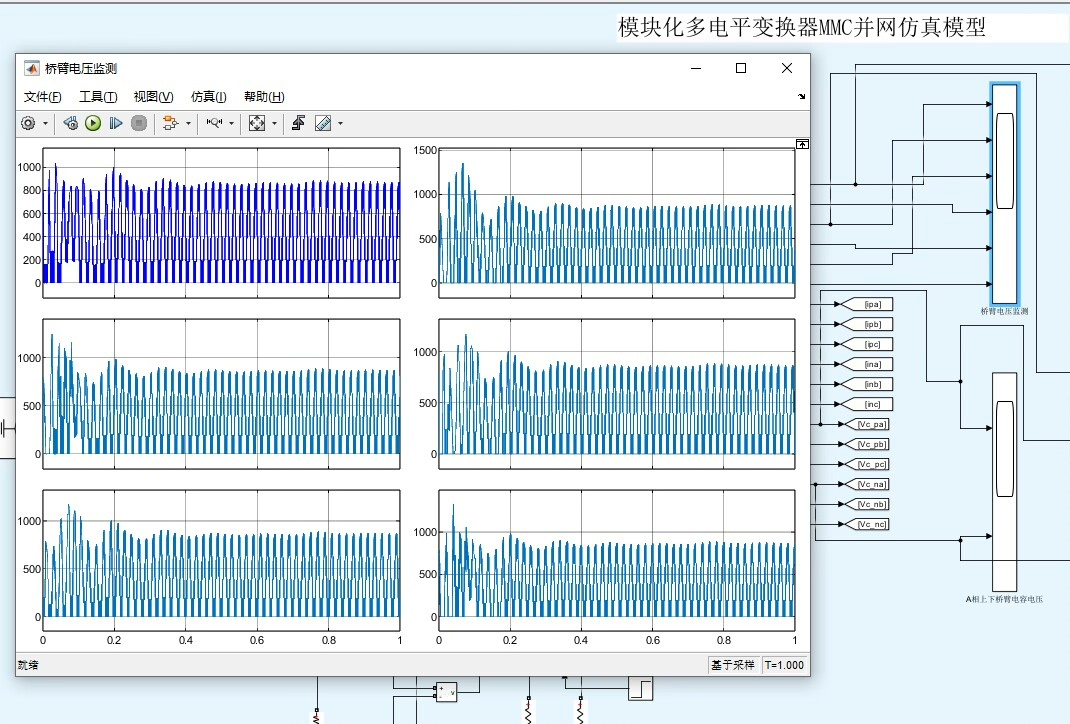Click the T=1.000 status bar entry
The width and height of the screenshot is (1070, 724).
click(784, 665)
